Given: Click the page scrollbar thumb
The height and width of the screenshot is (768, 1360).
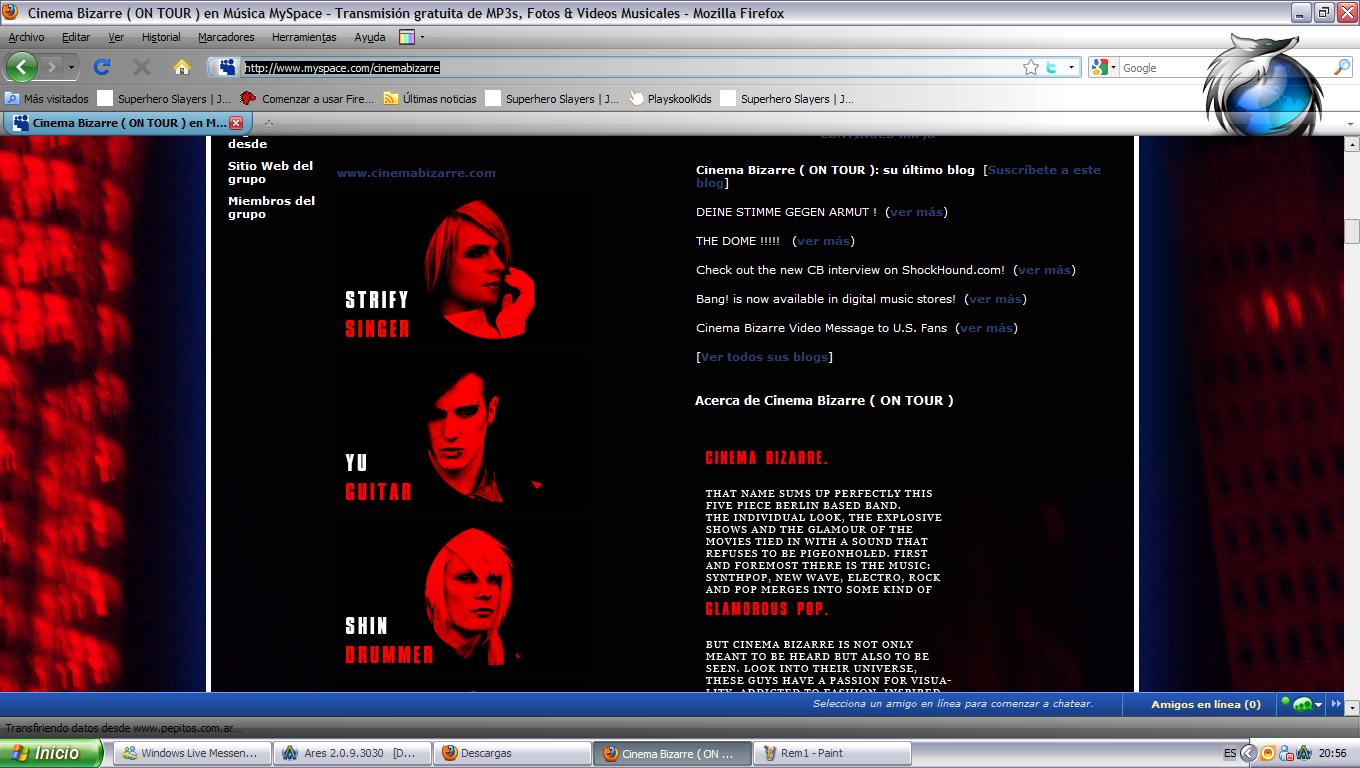Looking at the screenshot, I should point(1351,231).
